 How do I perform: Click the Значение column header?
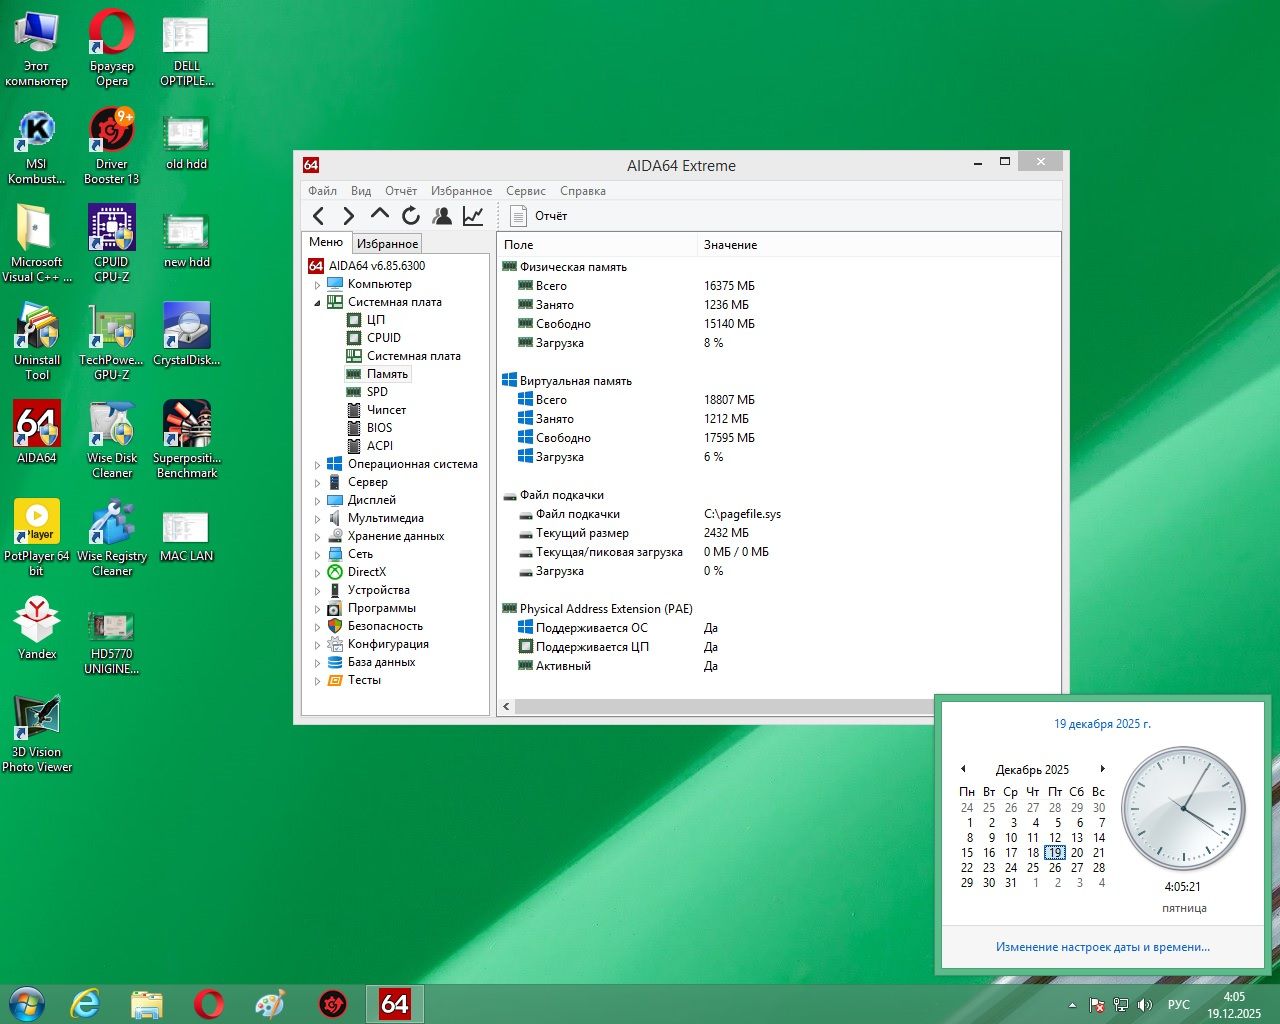pos(730,245)
